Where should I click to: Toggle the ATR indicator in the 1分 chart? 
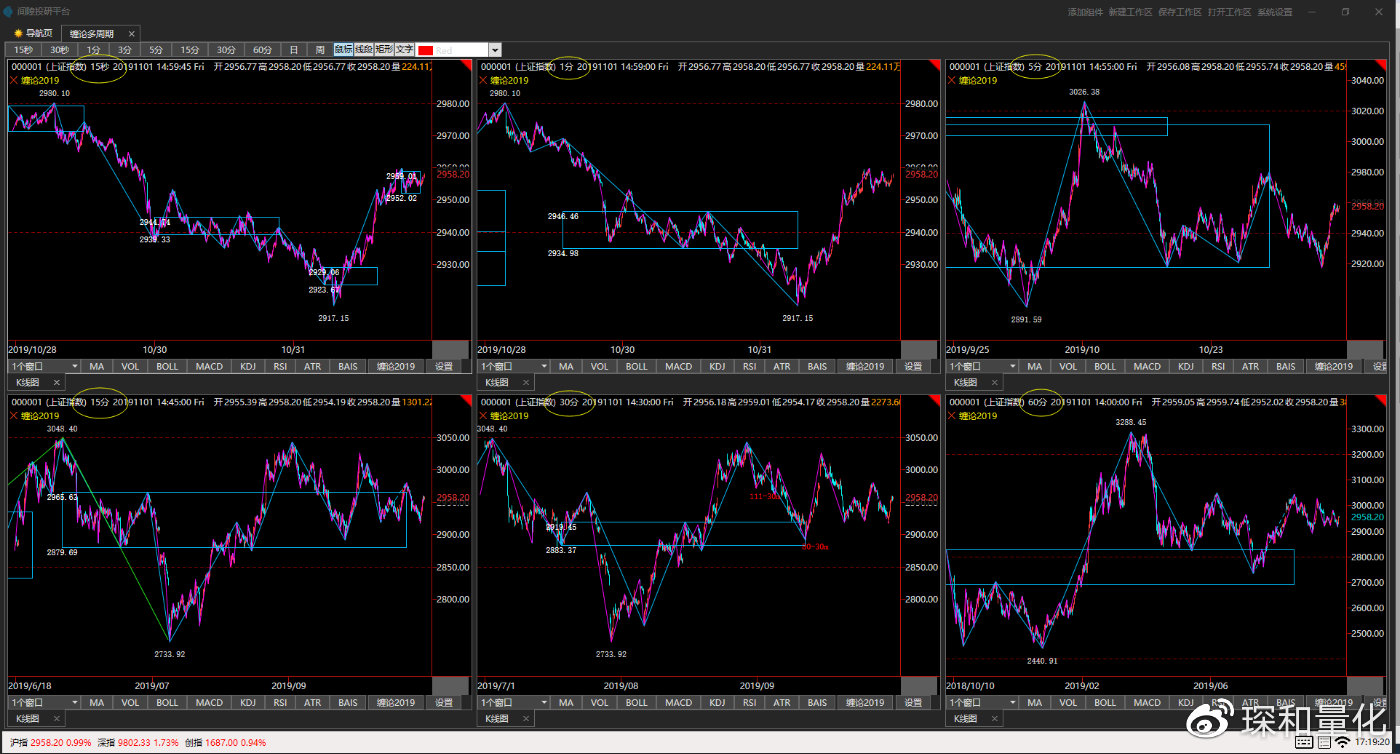(782, 366)
